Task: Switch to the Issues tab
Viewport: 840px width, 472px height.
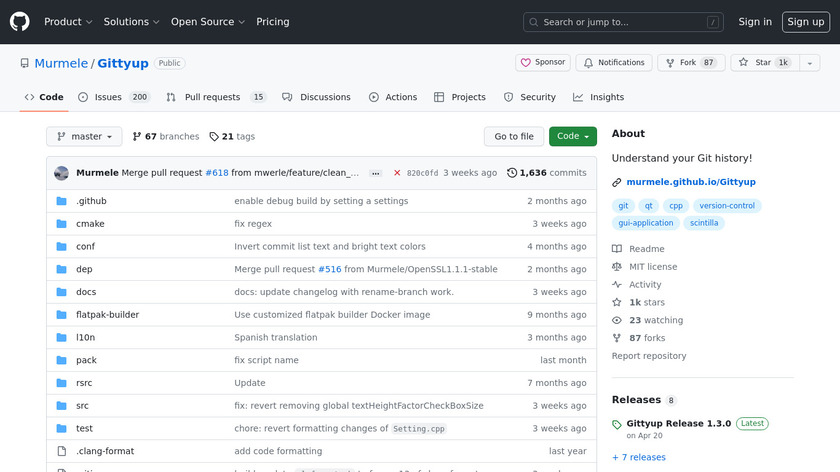Action: 114,97
